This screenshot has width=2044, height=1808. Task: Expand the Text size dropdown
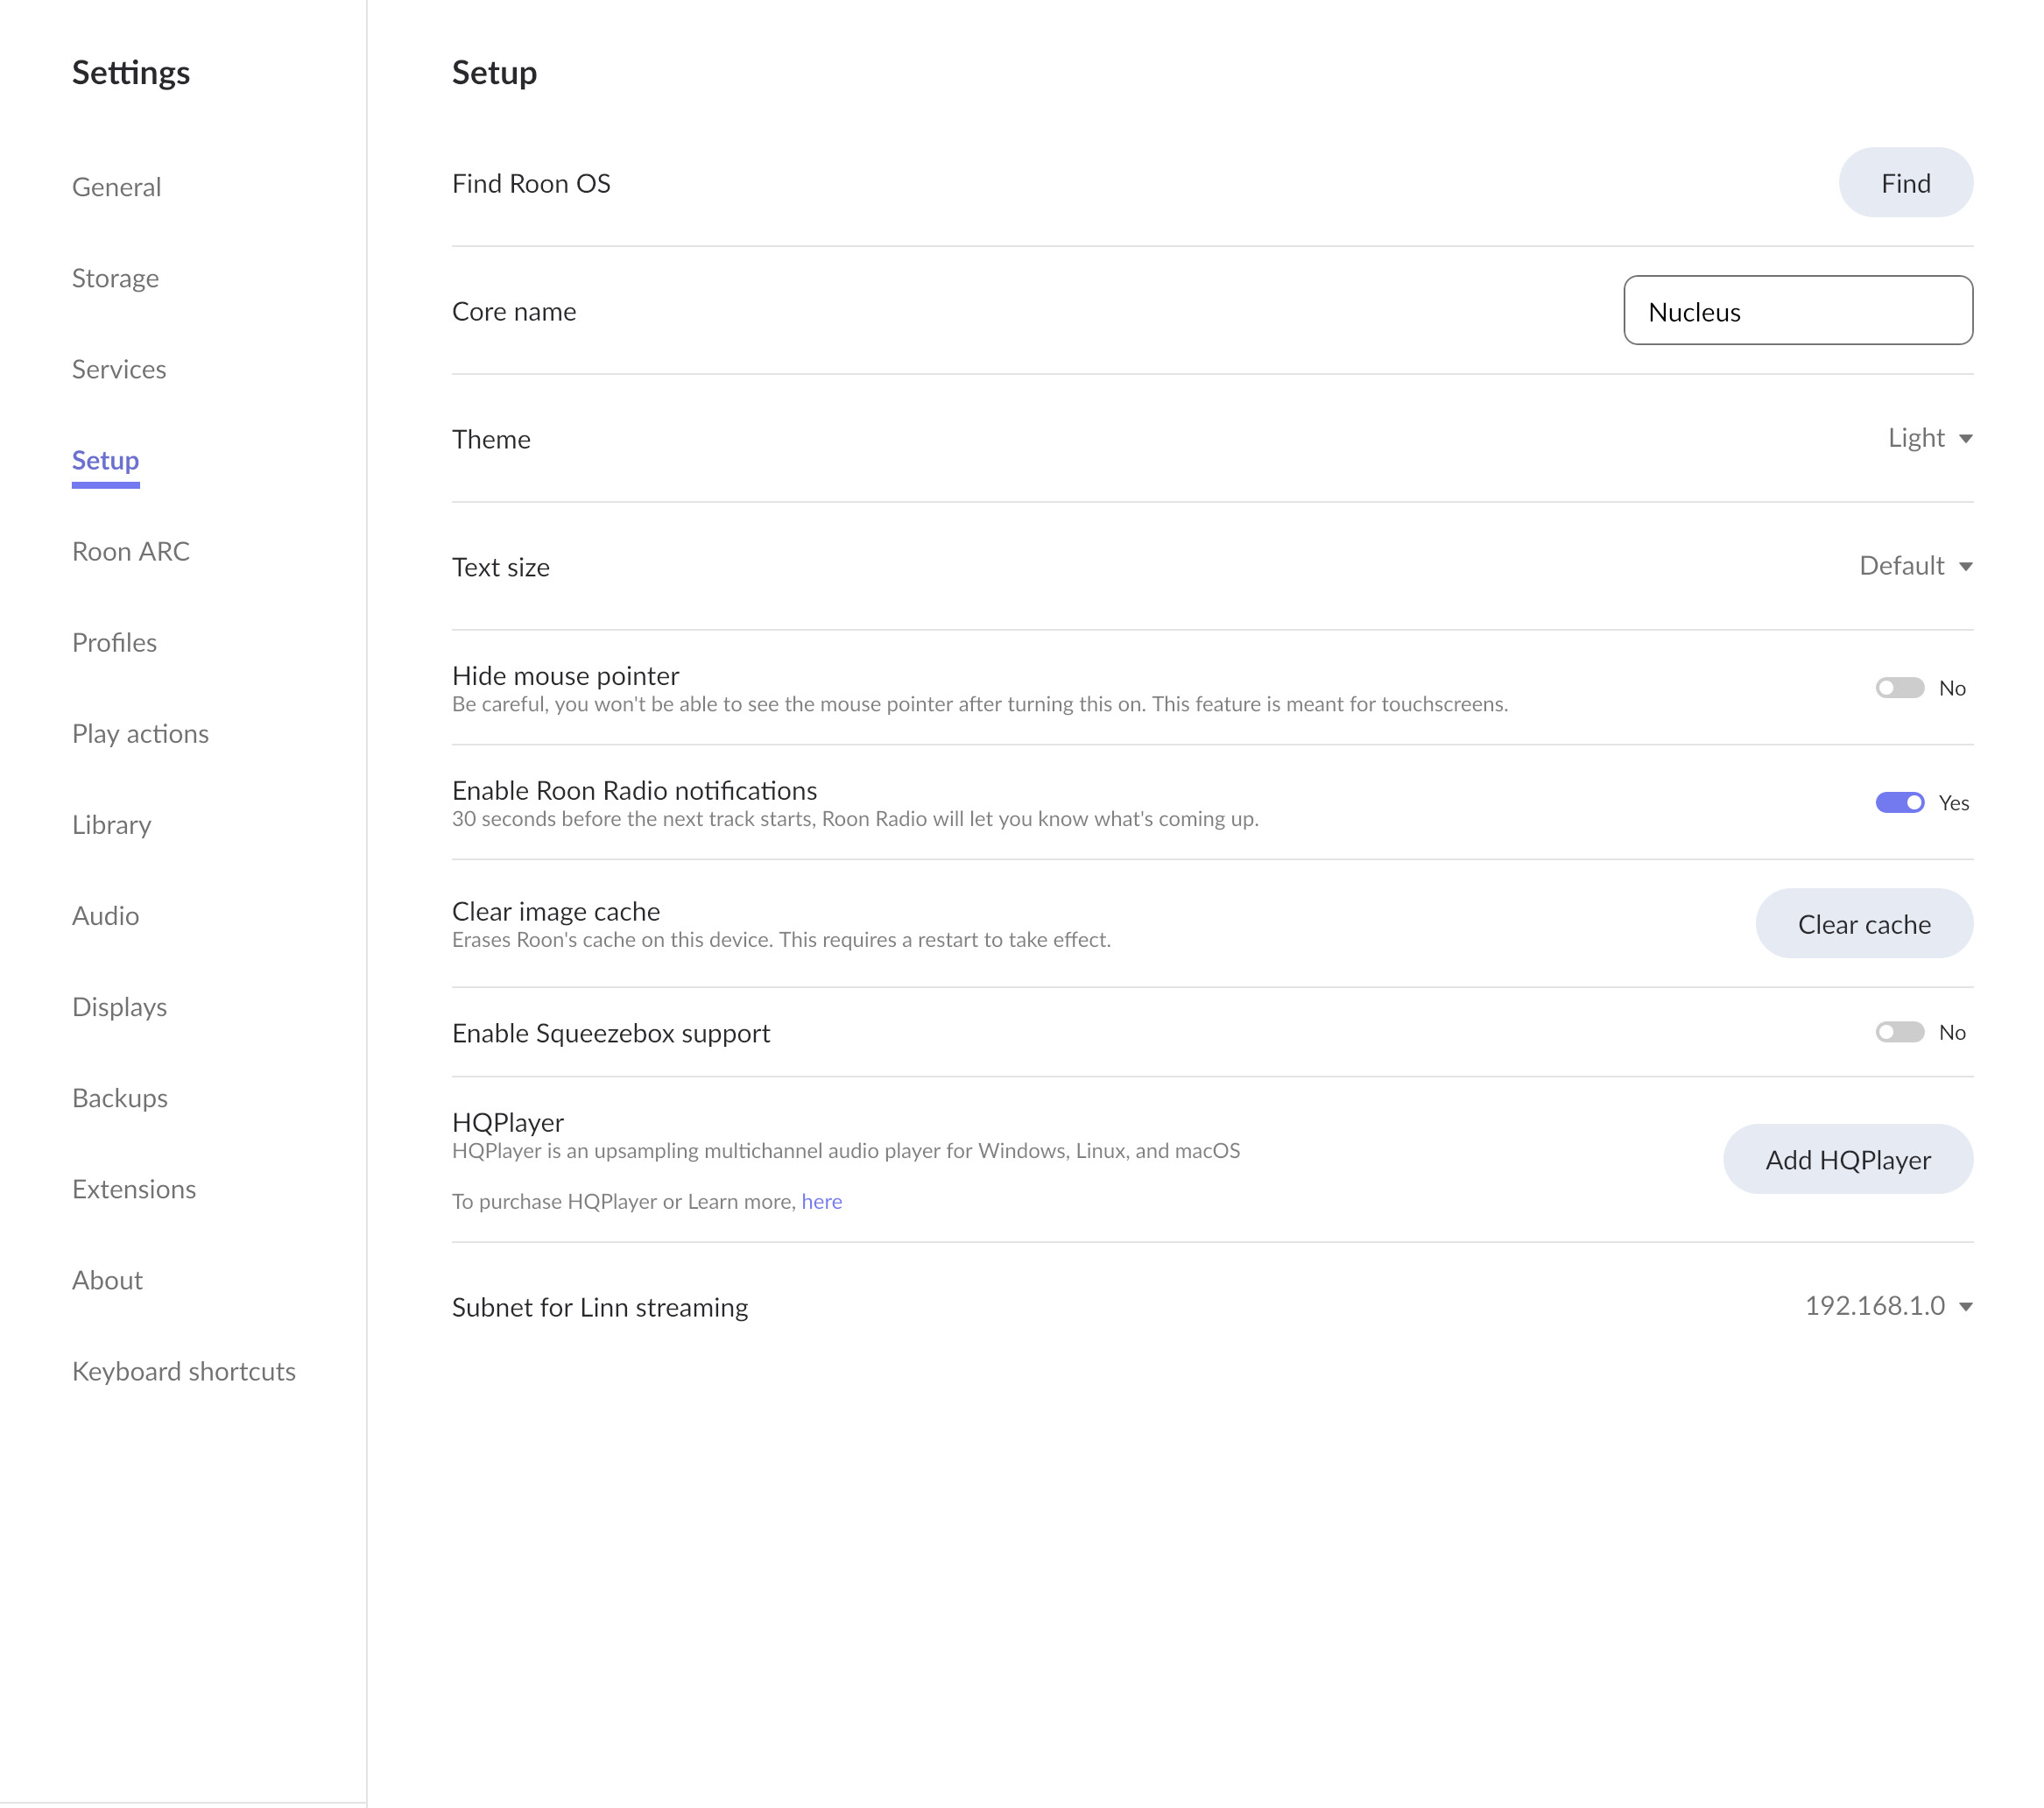point(1915,566)
